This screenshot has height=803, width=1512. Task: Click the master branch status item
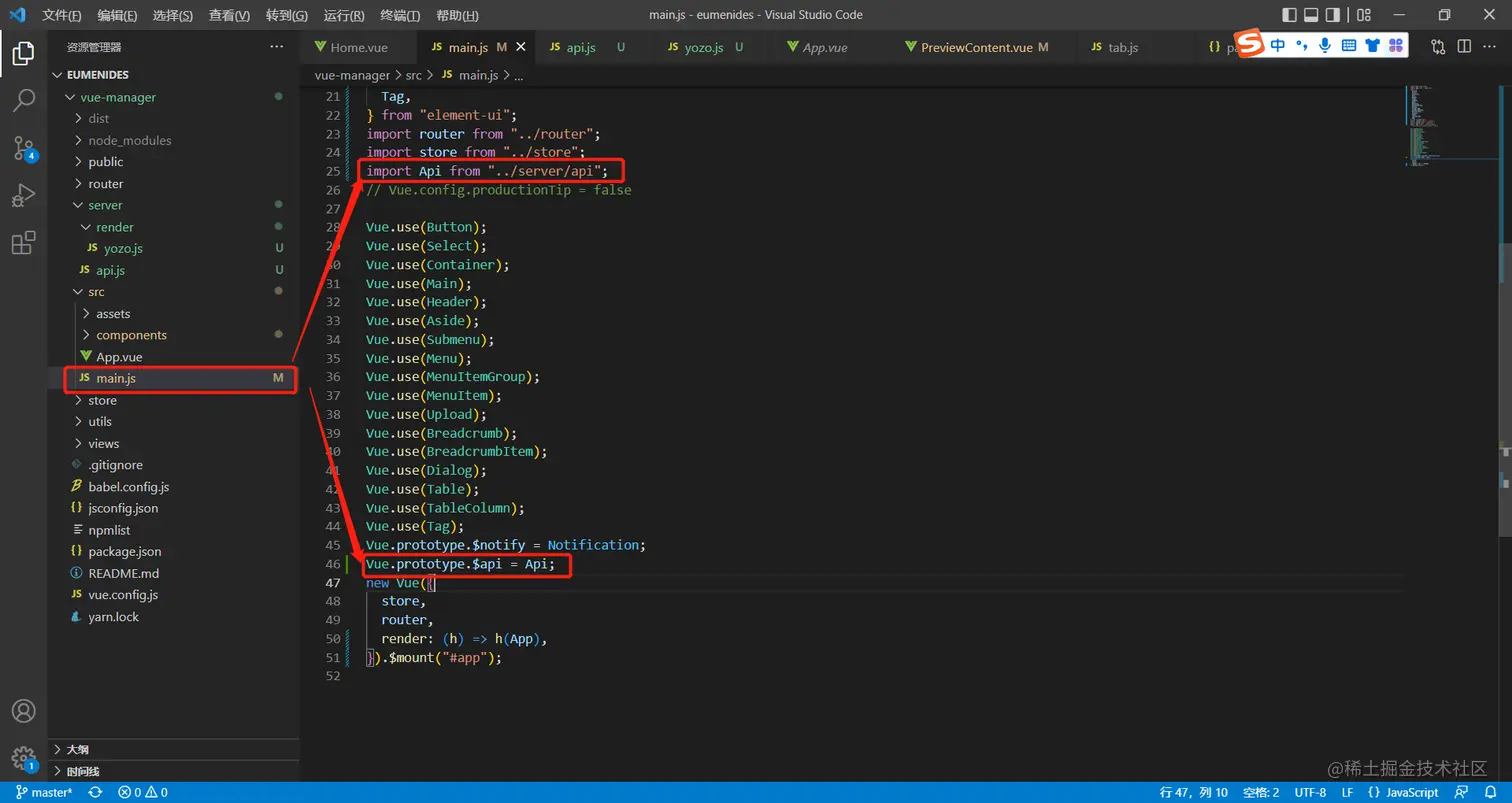44,792
